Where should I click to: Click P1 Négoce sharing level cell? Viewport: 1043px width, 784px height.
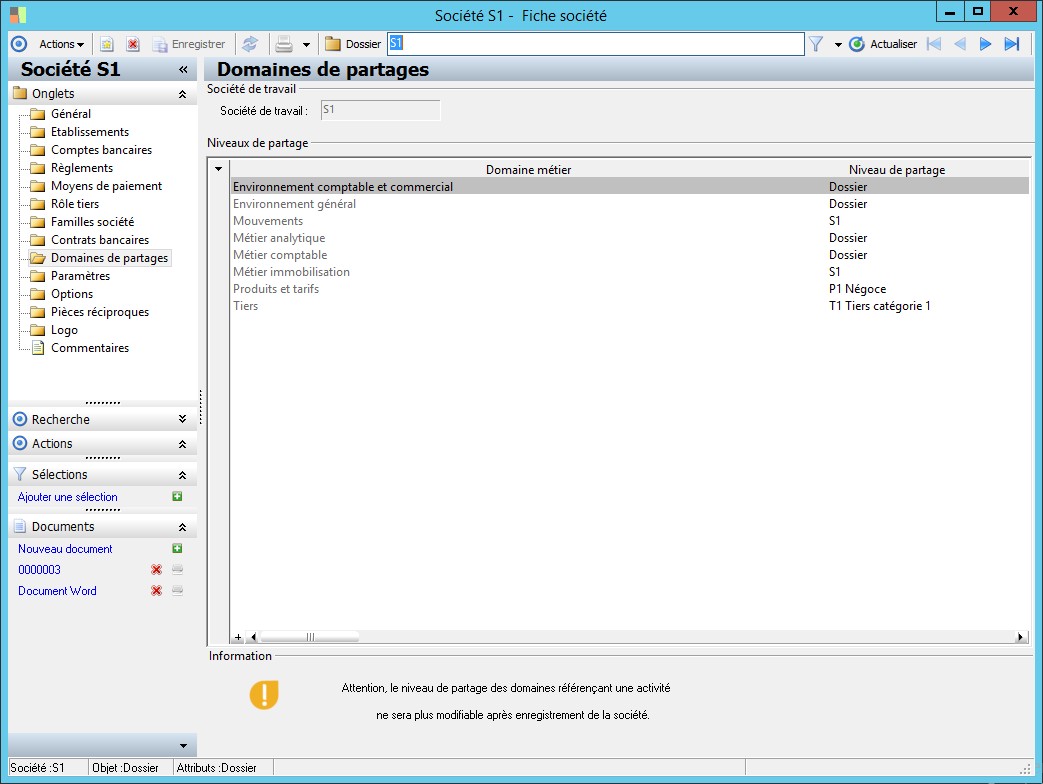[857, 289]
